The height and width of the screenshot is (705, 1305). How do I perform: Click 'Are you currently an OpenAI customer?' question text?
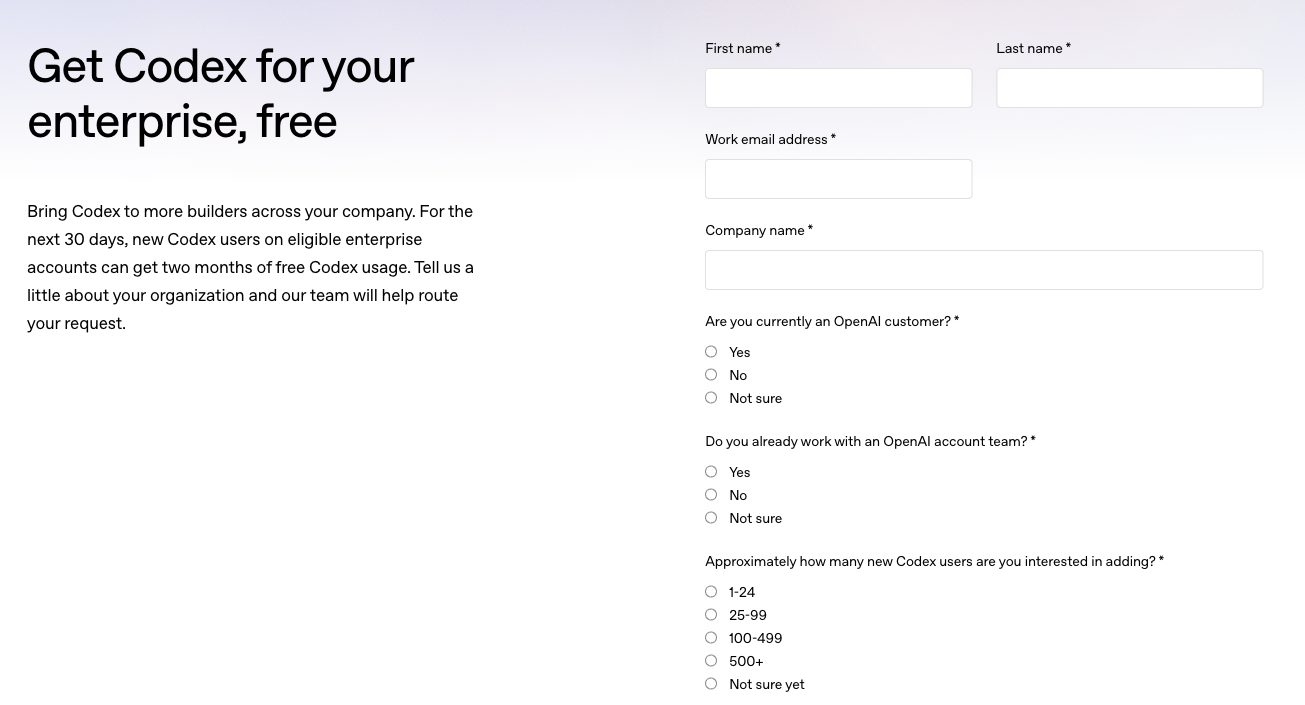(x=832, y=321)
